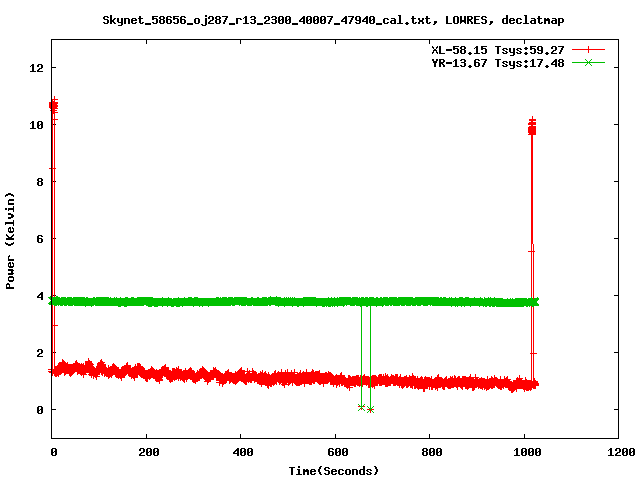This screenshot has height=480, width=640.
Task: Click the green legend line sample
Action: pyautogui.click(x=588, y=62)
